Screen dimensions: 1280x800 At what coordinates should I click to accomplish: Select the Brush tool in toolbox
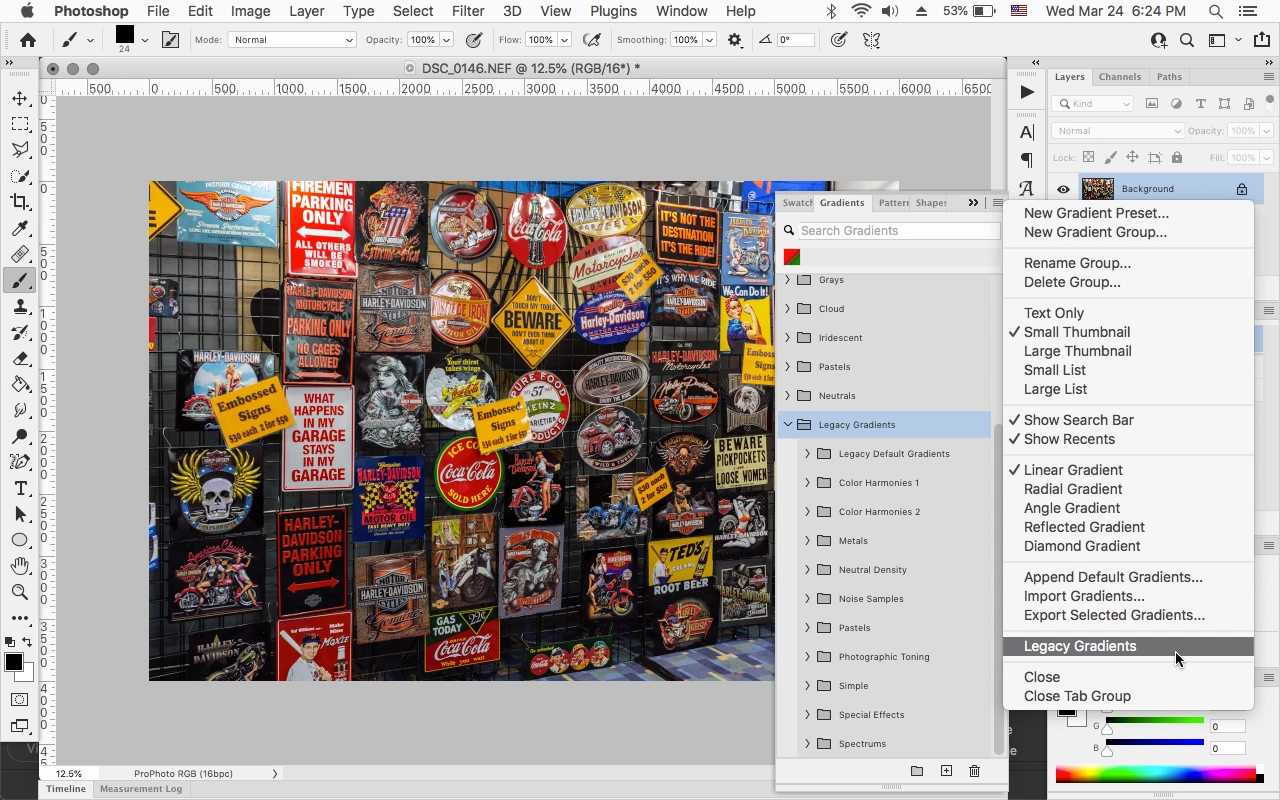click(x=20, y=280)
